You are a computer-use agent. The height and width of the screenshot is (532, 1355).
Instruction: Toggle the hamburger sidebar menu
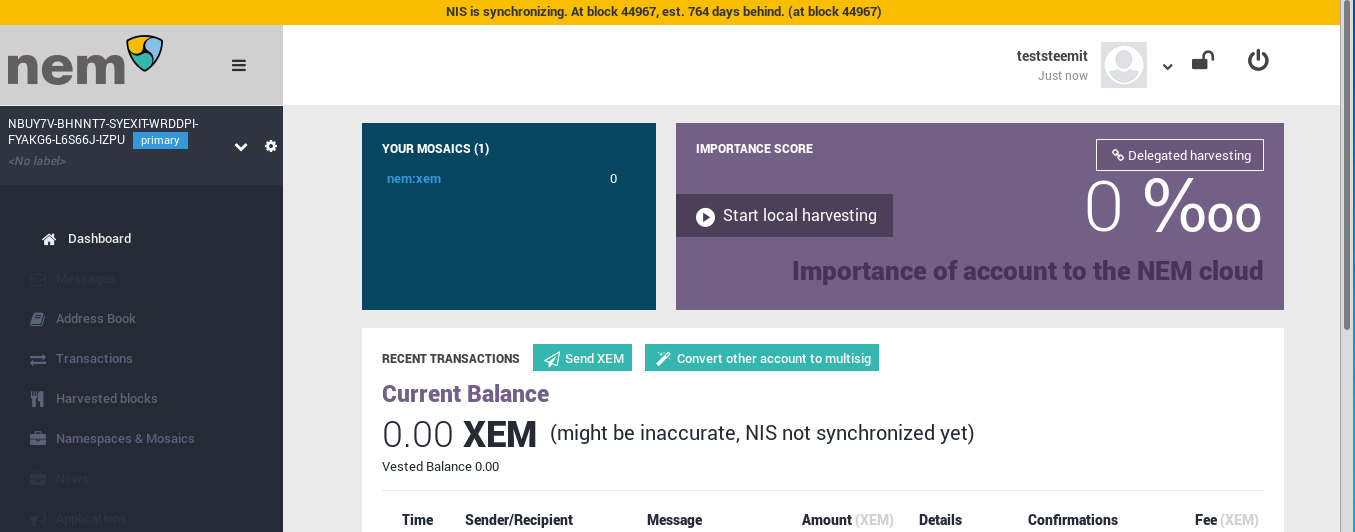coord(239,65)
